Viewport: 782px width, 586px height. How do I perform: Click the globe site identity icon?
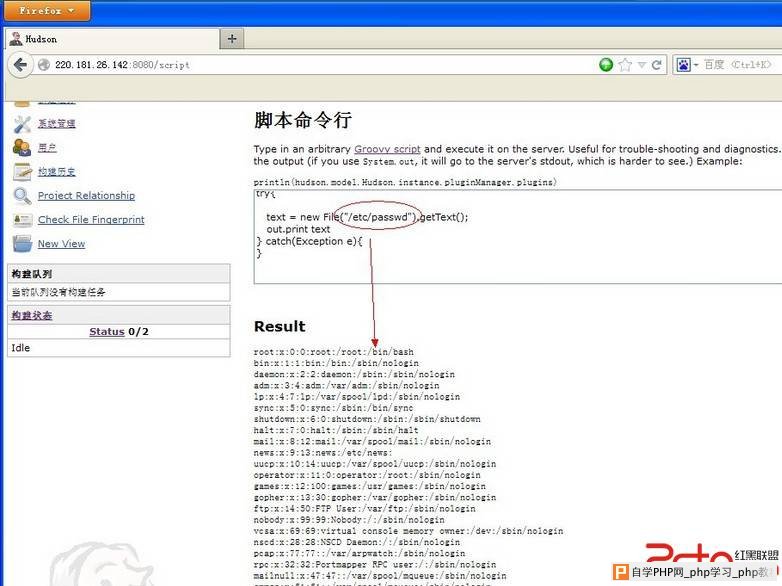click(44, 65)
